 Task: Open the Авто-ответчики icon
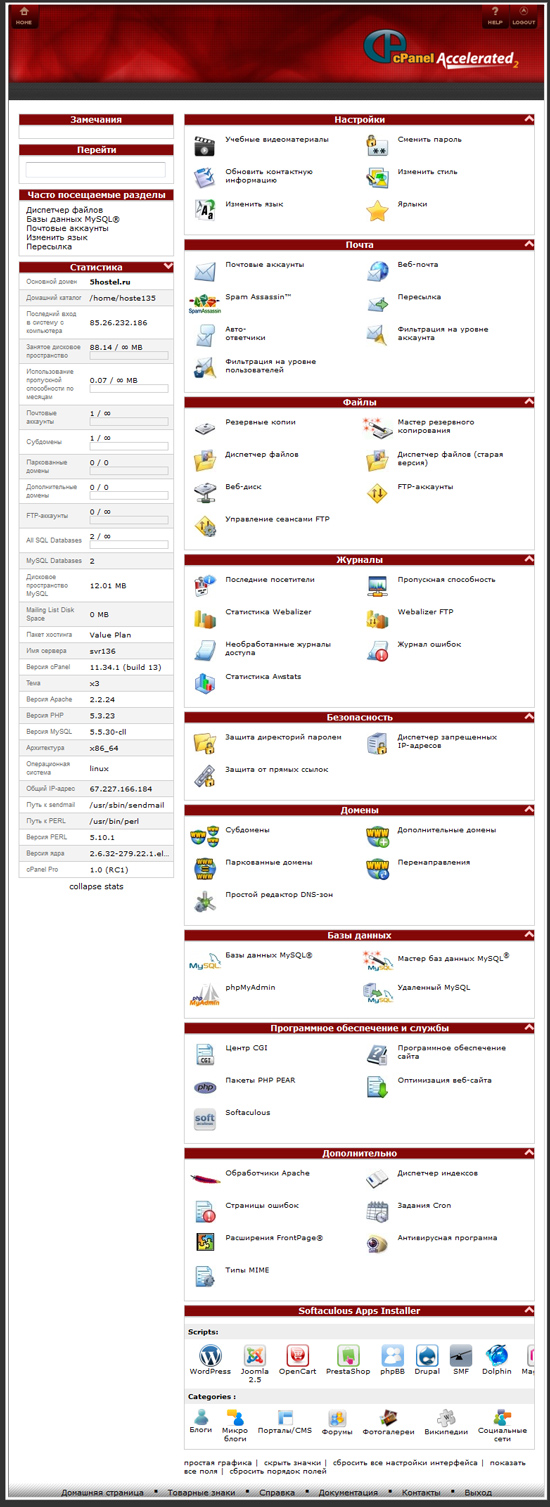(x=205, y=336)
